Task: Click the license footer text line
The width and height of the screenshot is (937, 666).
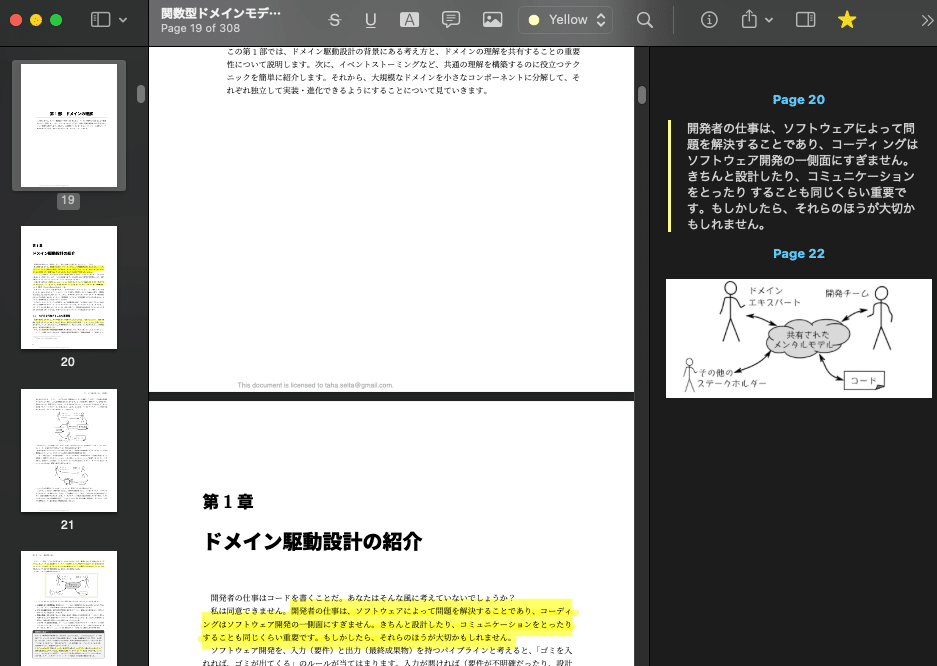Action: (x=315, y=385)
